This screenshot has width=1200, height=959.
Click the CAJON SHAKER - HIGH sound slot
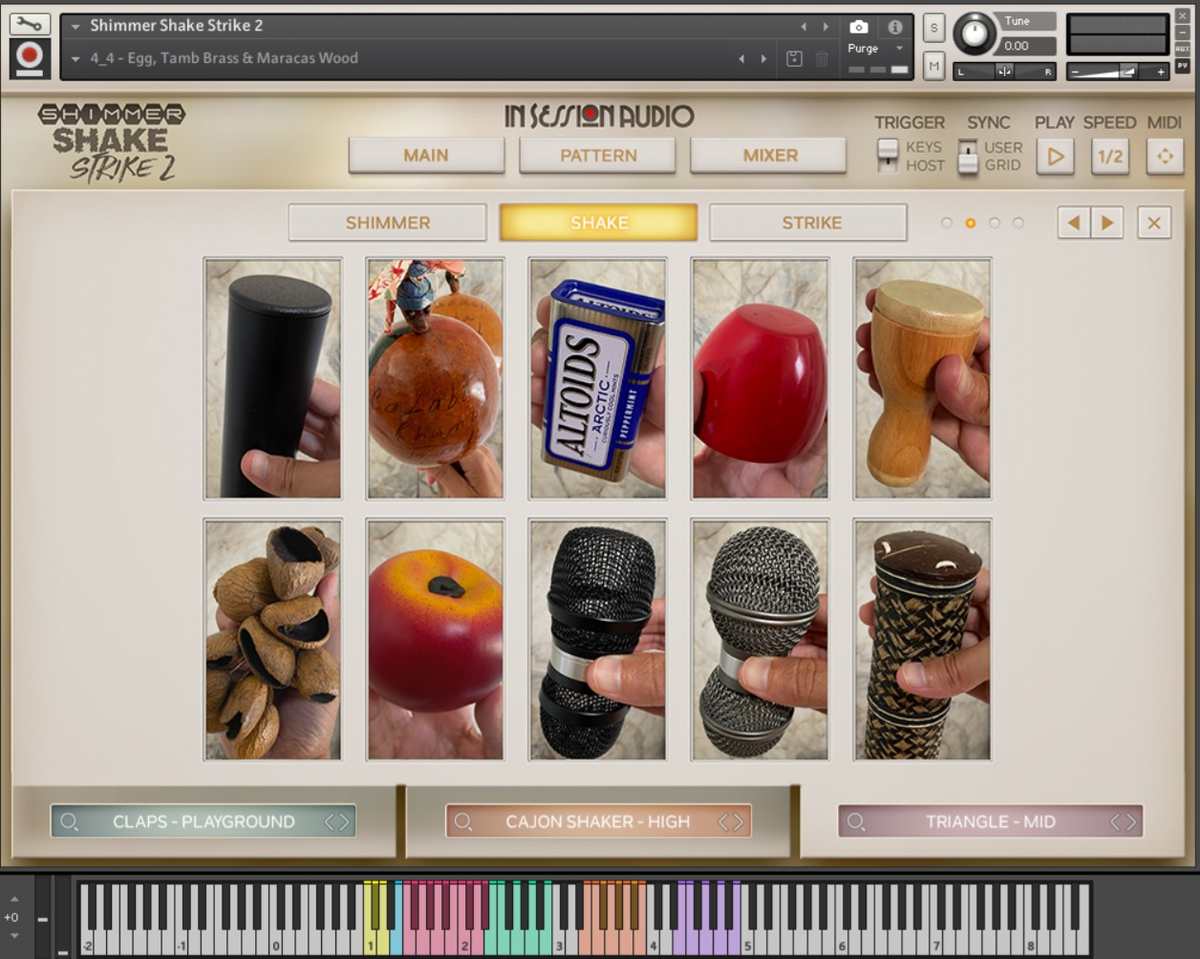tap(598, 822)
